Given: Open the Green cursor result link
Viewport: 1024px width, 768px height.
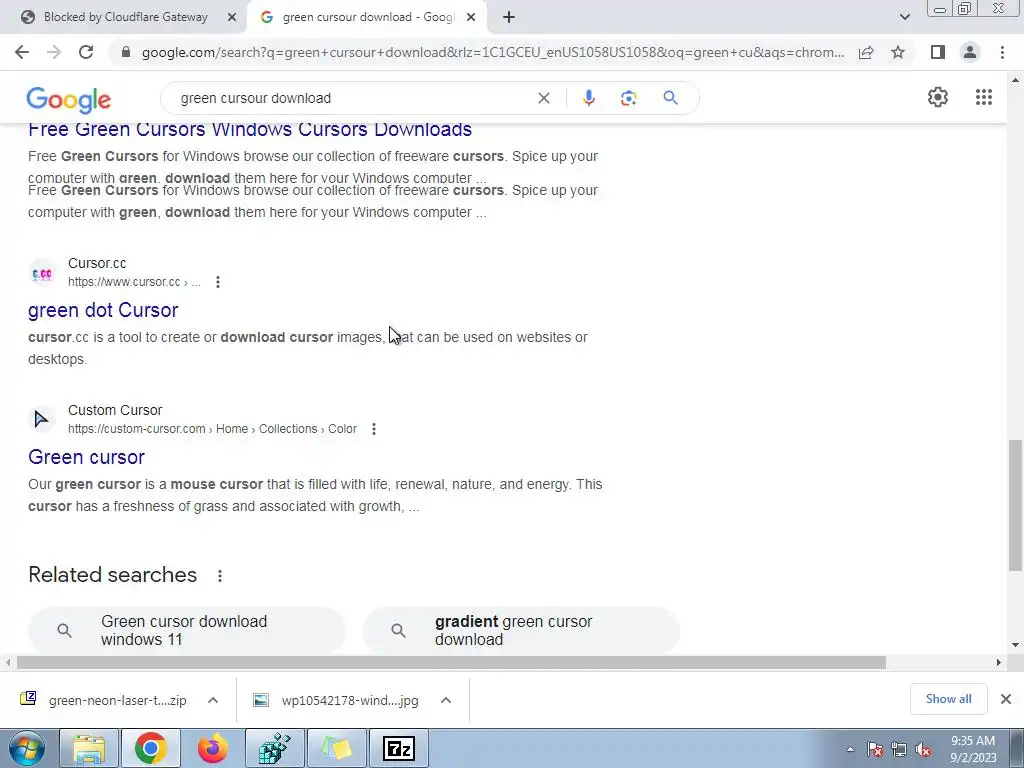Looking at the screenshot, I should click(x=86, y=457).
